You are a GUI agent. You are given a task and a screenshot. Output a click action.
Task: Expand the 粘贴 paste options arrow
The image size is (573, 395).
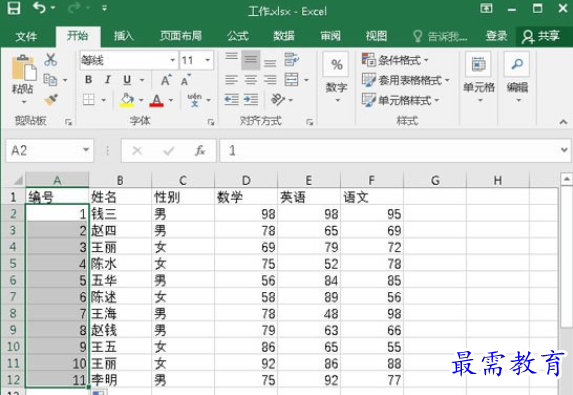click(x=23, y=102)
